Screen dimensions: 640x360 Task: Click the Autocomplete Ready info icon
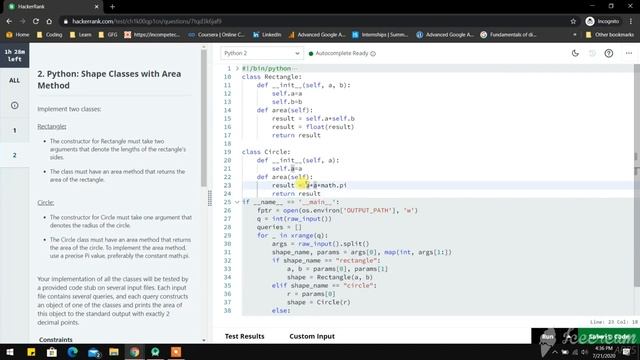coord(373,53)
